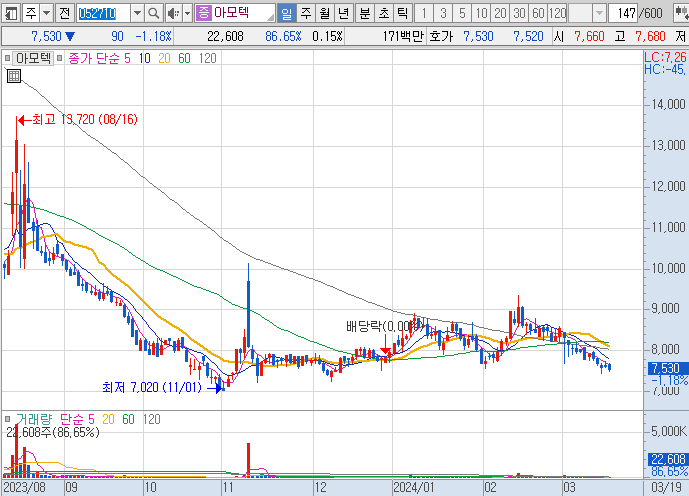Click the magnifier stock search icon
Image resolution: width=689 pixels, height=496 pixels.
point(153,13)
